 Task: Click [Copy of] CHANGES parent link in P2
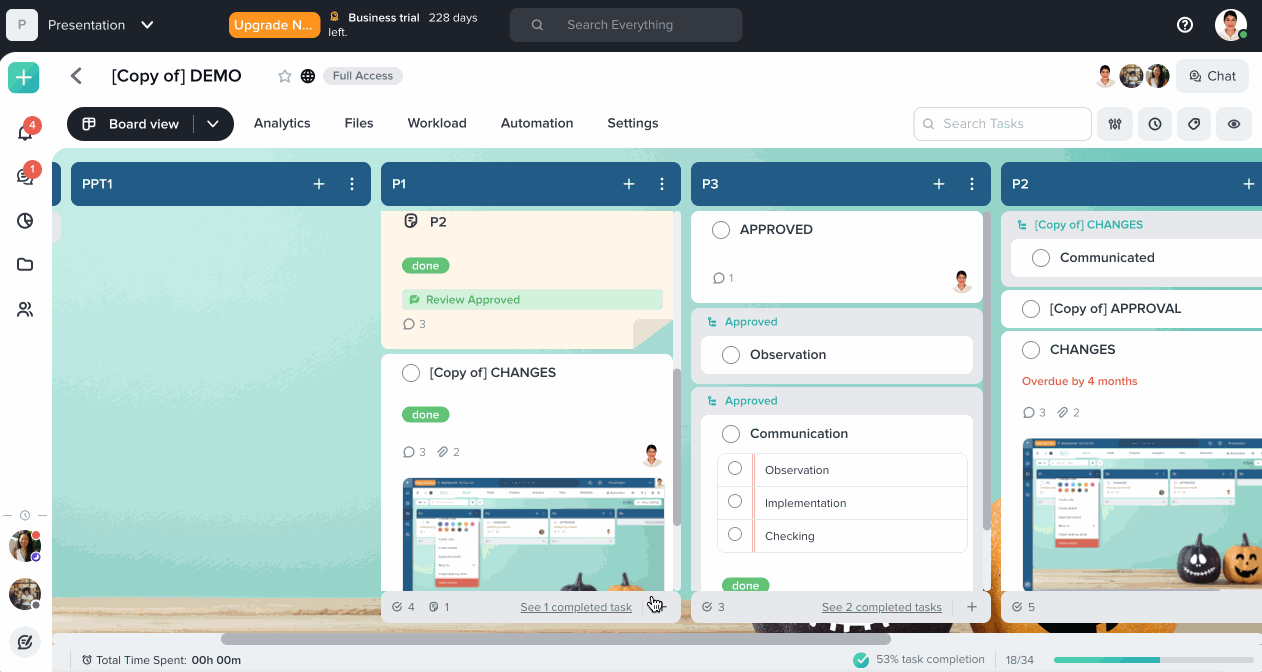tap(1088, 225)
